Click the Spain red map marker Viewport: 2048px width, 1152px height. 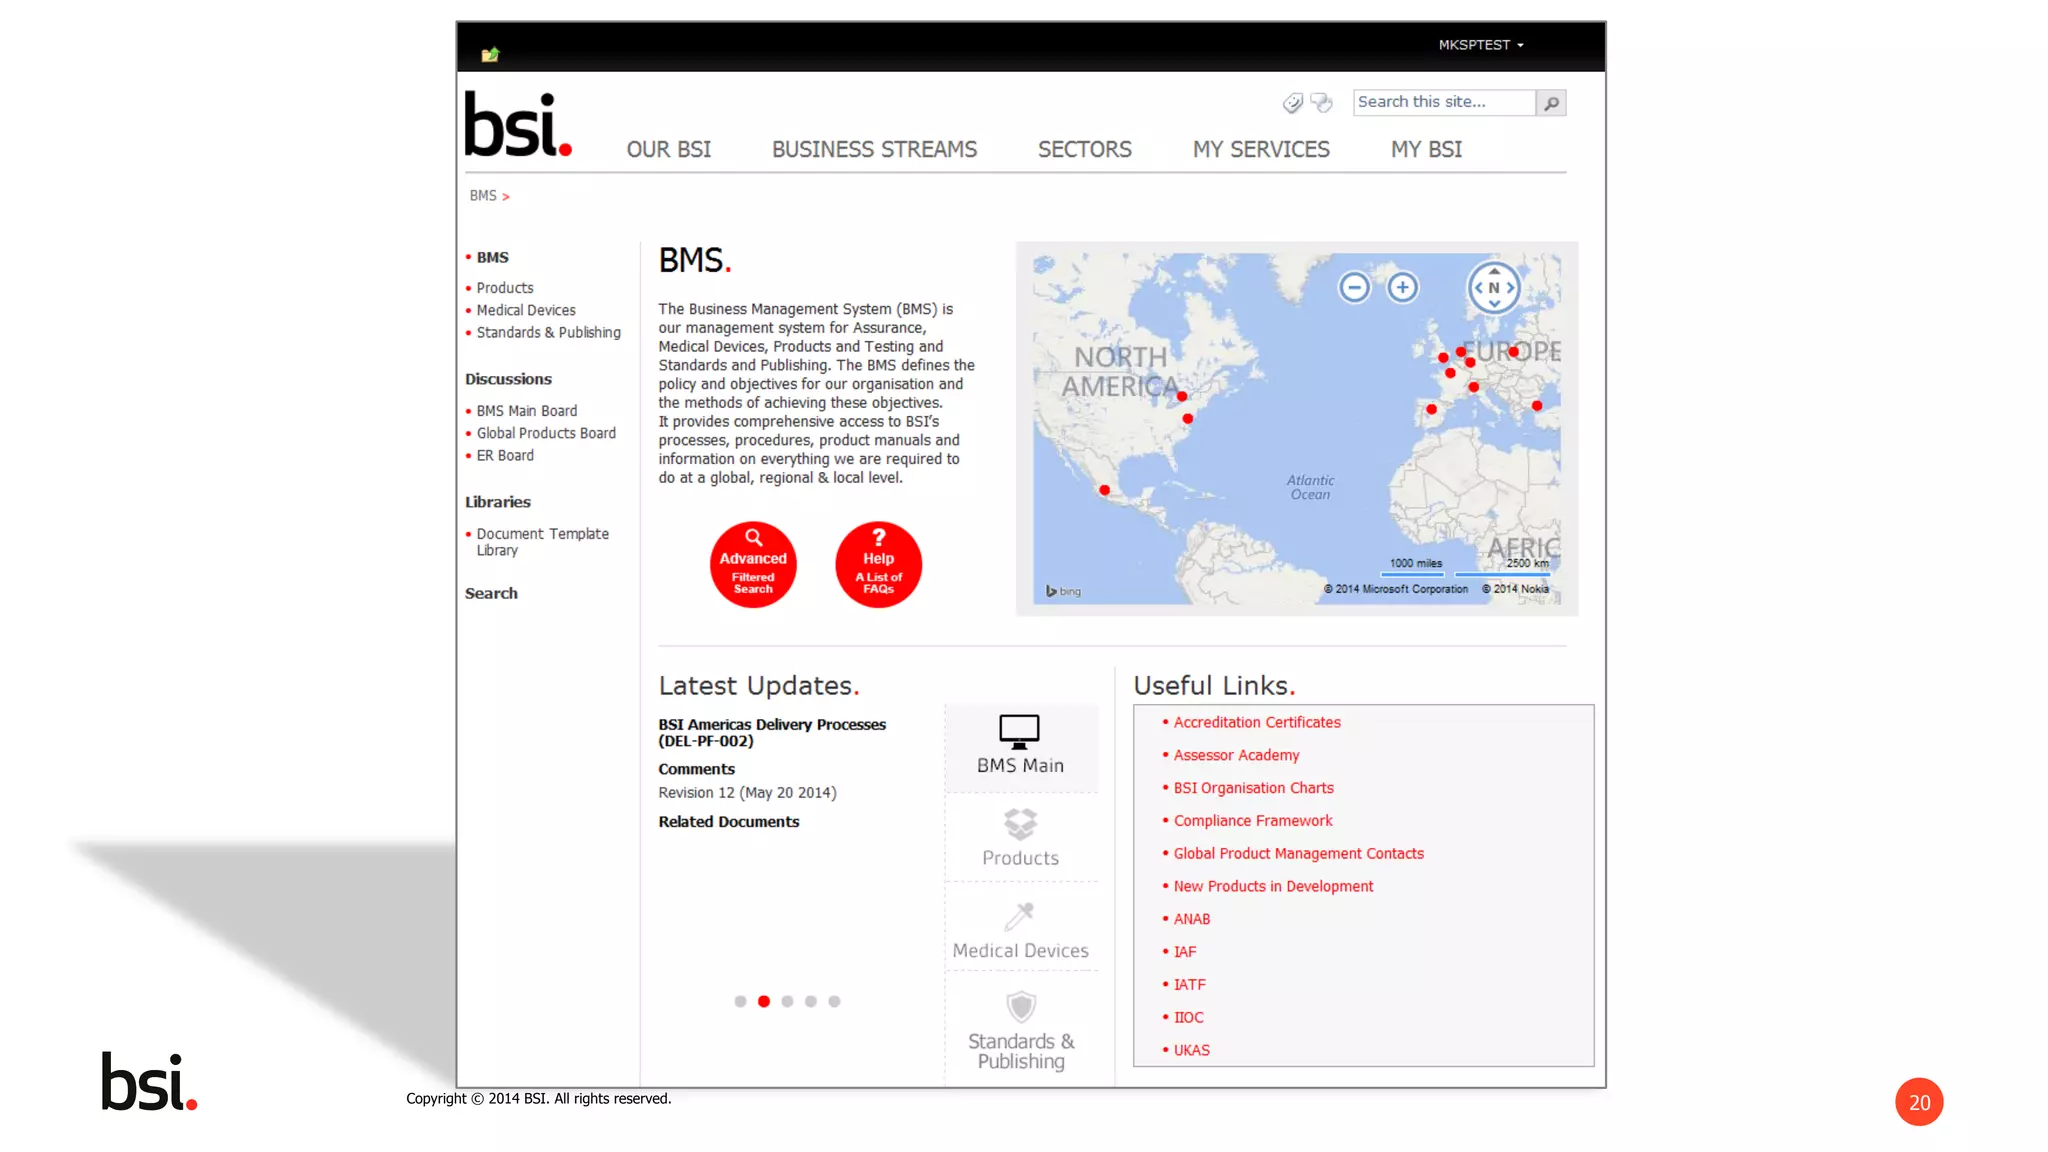tap(1431, 409)
